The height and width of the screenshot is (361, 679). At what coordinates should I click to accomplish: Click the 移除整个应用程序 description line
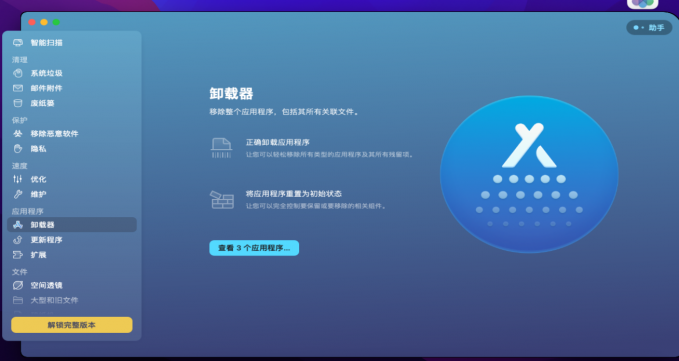tap(285, 112)
